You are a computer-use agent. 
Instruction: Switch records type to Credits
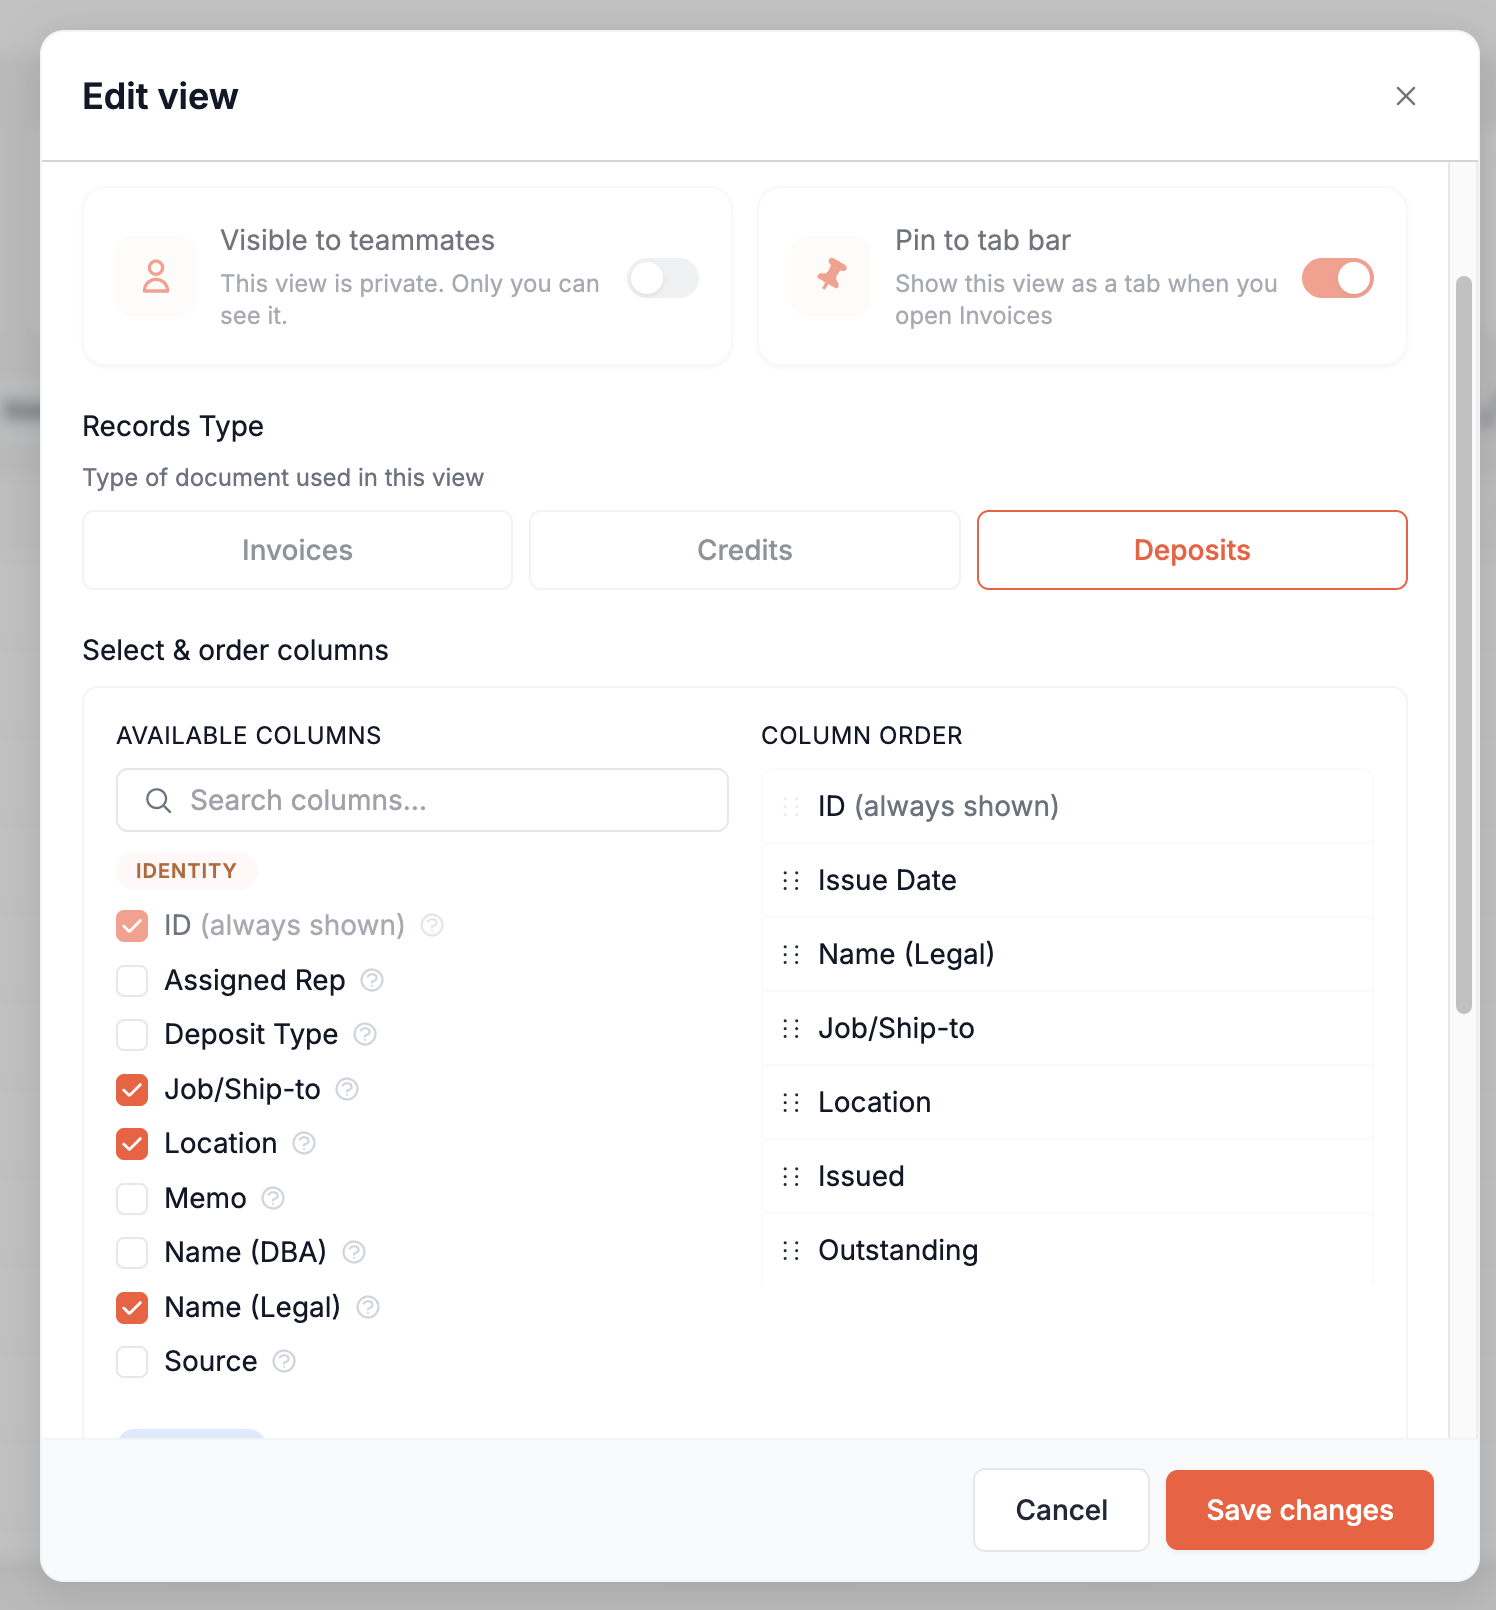(x=745, y=550)
